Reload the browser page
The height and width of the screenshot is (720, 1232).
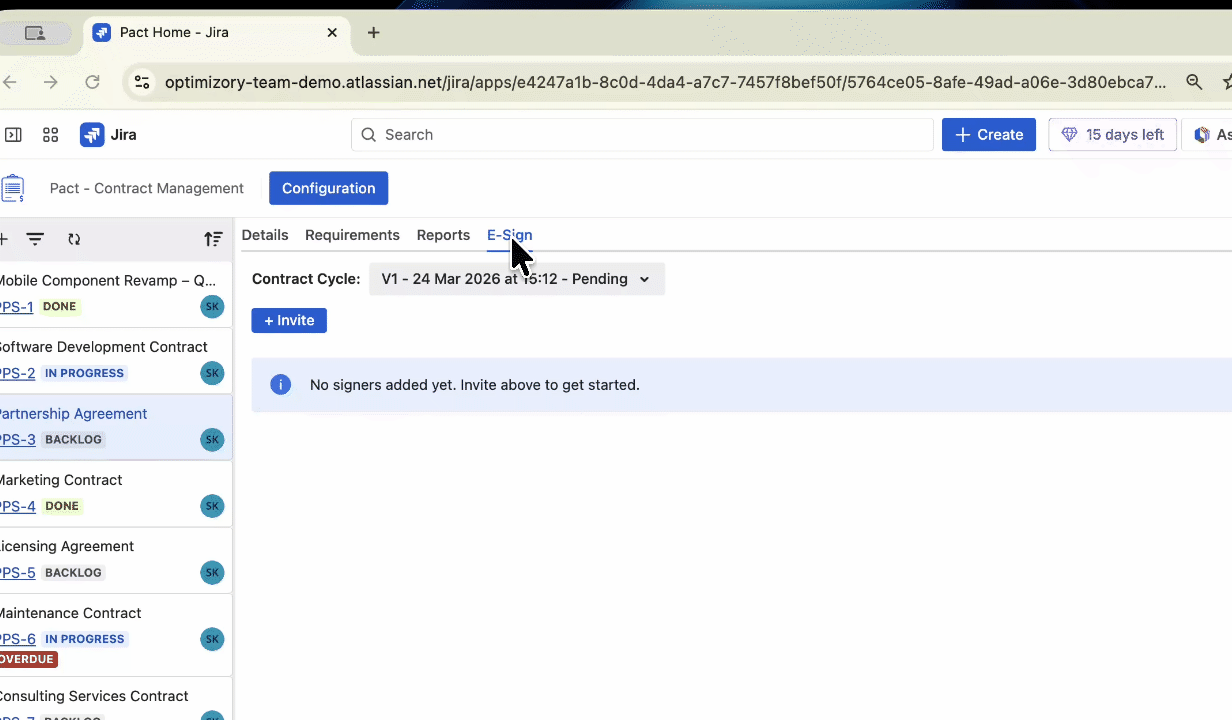(x=92, y=82)
